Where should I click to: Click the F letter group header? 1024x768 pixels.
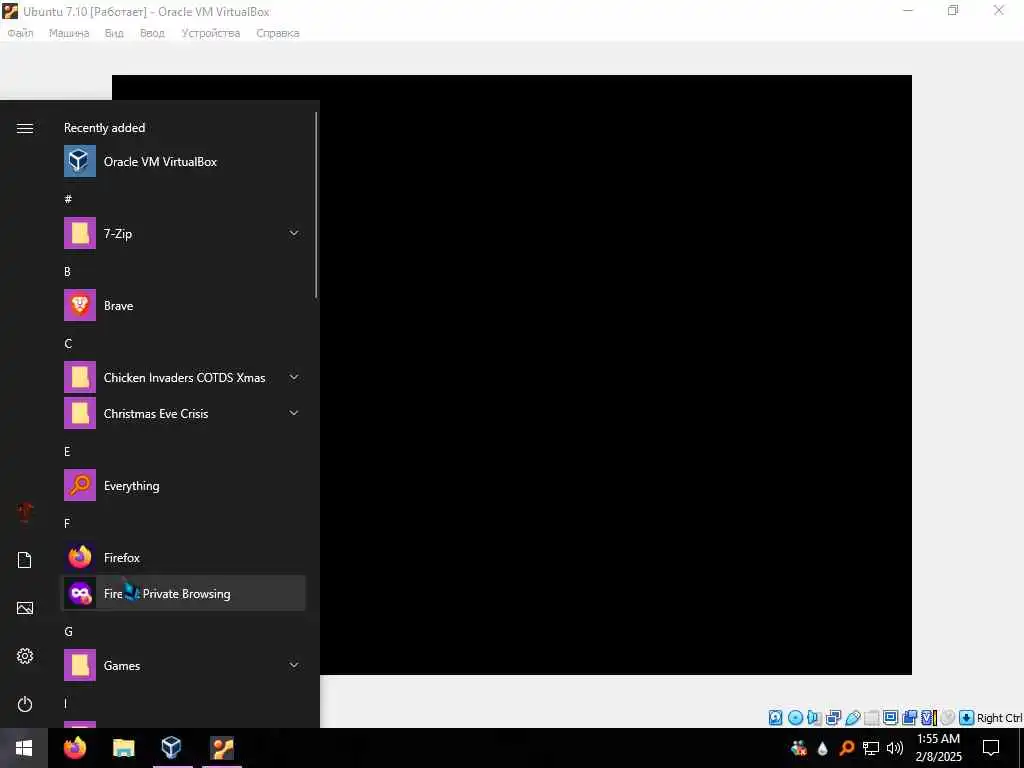coord(67,523)
